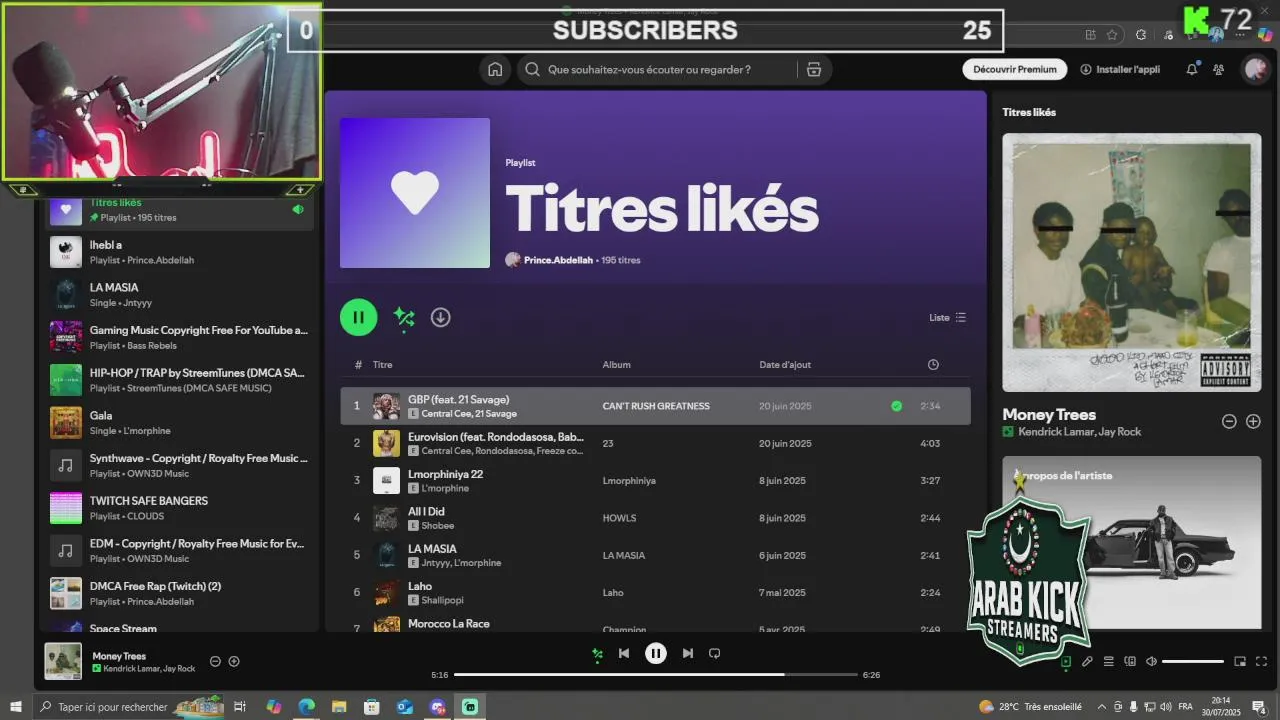Click Installer l'appli link
The height and width of the screenshot is (720, 1280).
(x=1120, y=70)
